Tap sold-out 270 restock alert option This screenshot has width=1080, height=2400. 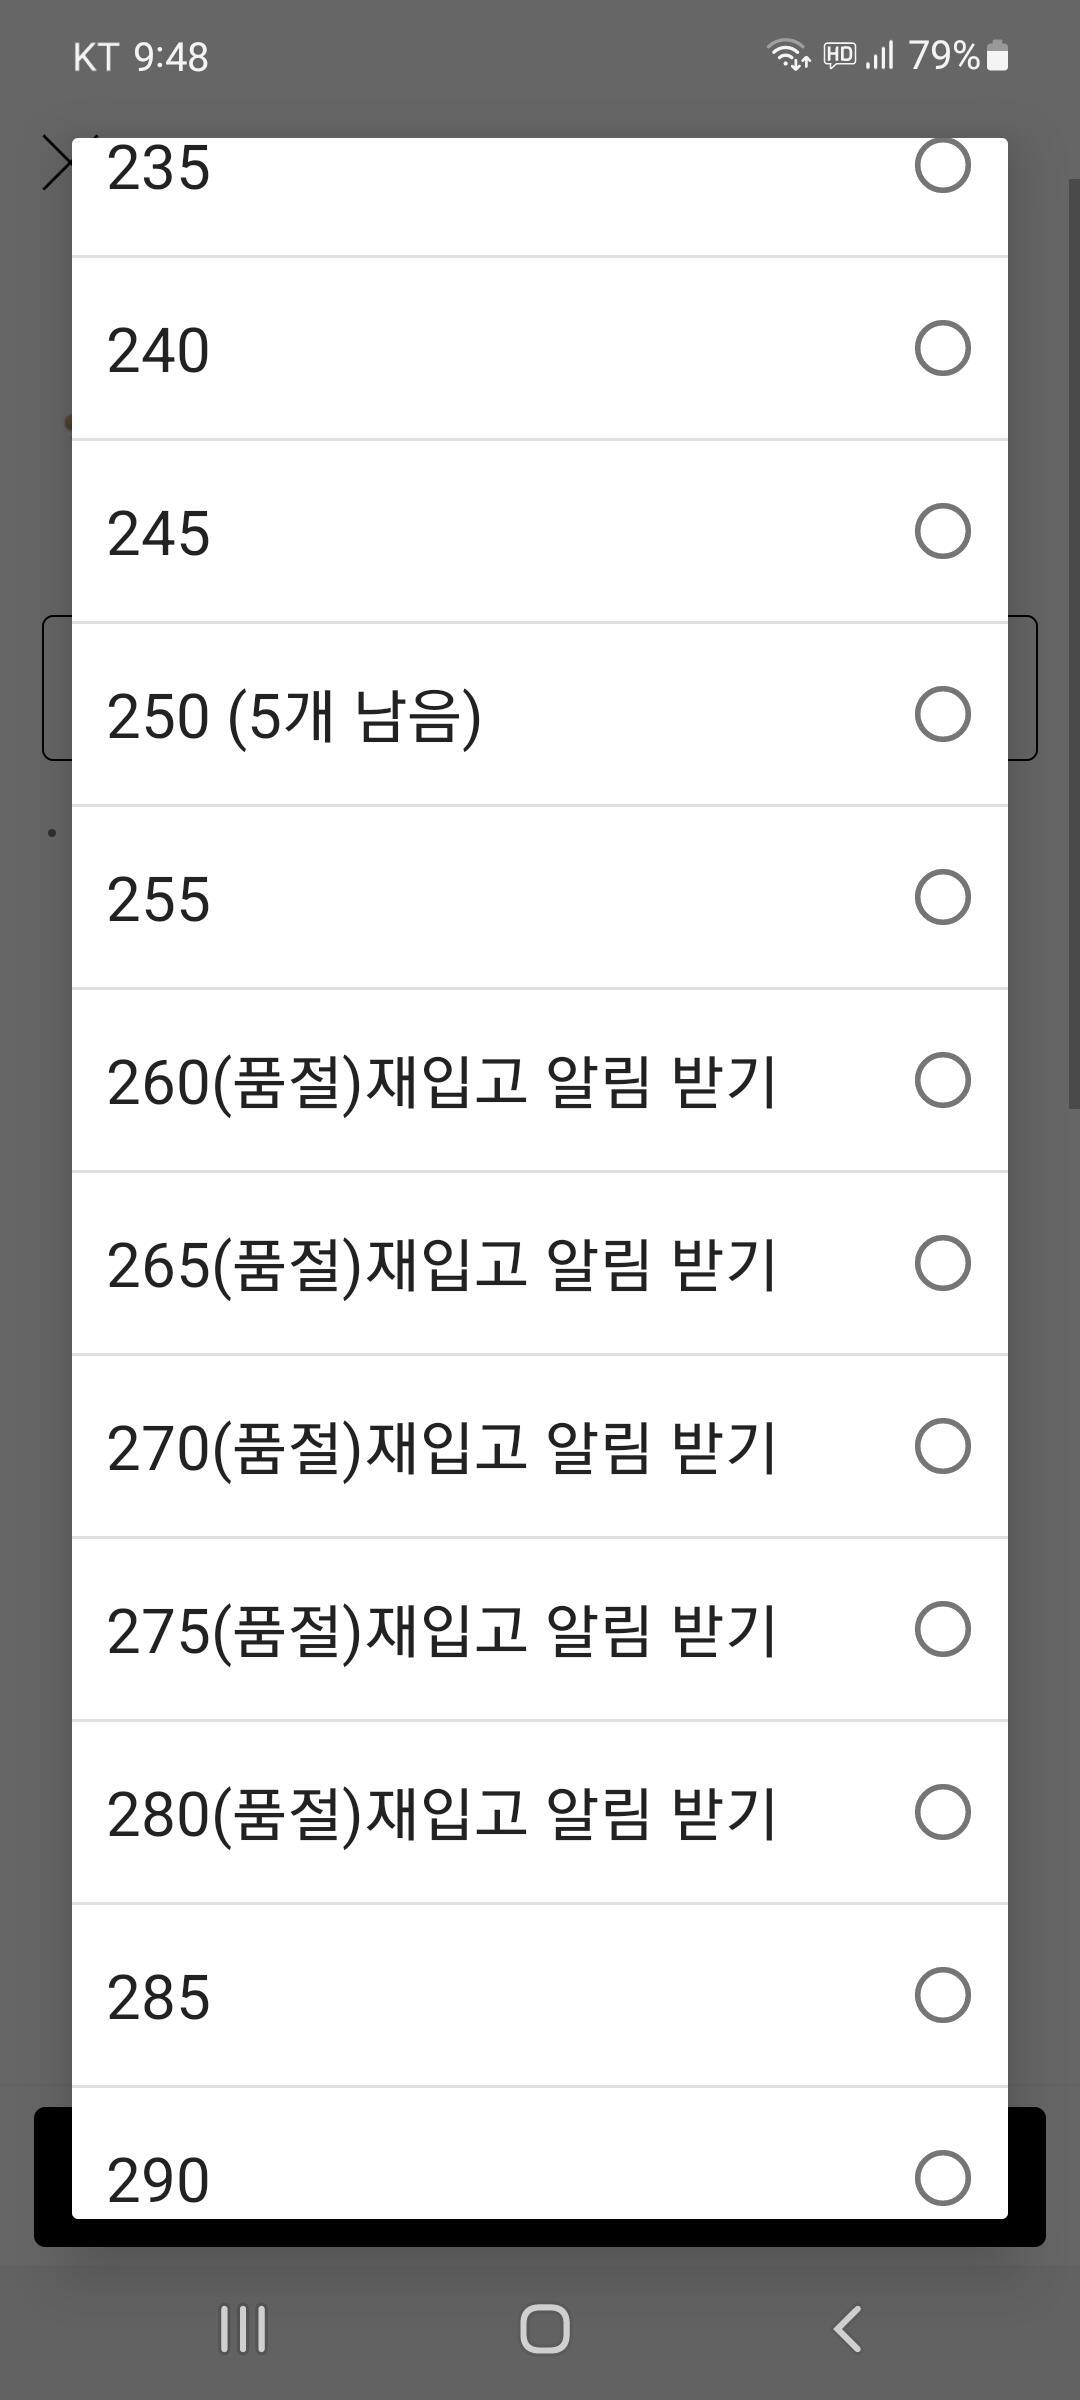coord(942,1446)
